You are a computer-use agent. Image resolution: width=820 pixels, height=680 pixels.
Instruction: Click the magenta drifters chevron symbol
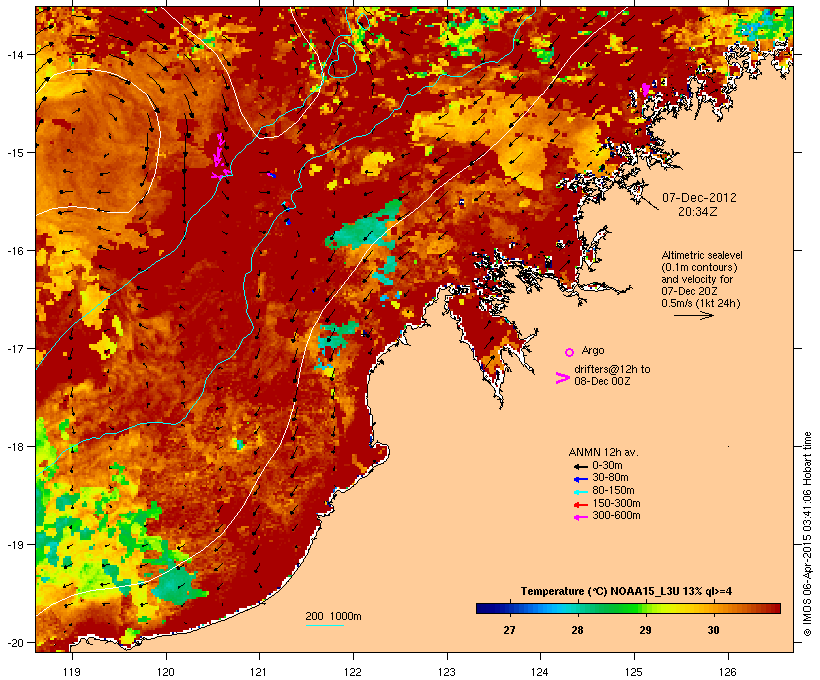point(562,378)
